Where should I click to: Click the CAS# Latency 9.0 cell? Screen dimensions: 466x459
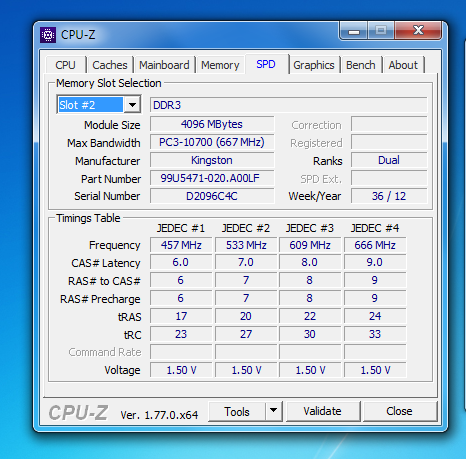pyautogui.click(x=375, y=262)
